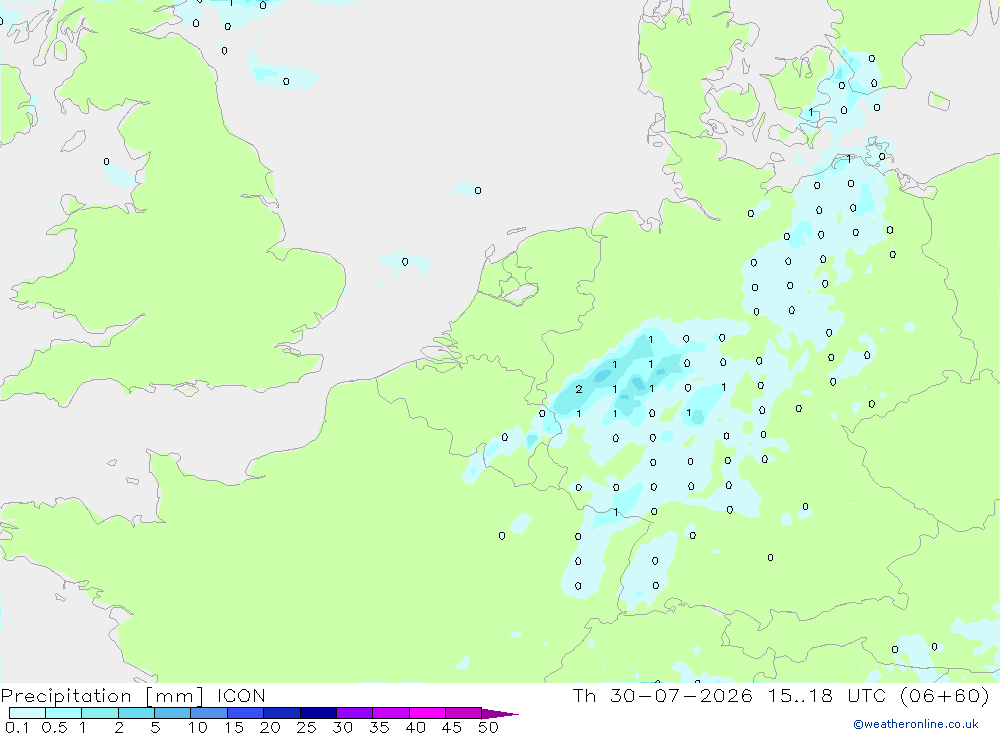Click the legend swatch between 0.1 and 0.5
This screenshot has height=733, width=1000.
coord(27,713)
